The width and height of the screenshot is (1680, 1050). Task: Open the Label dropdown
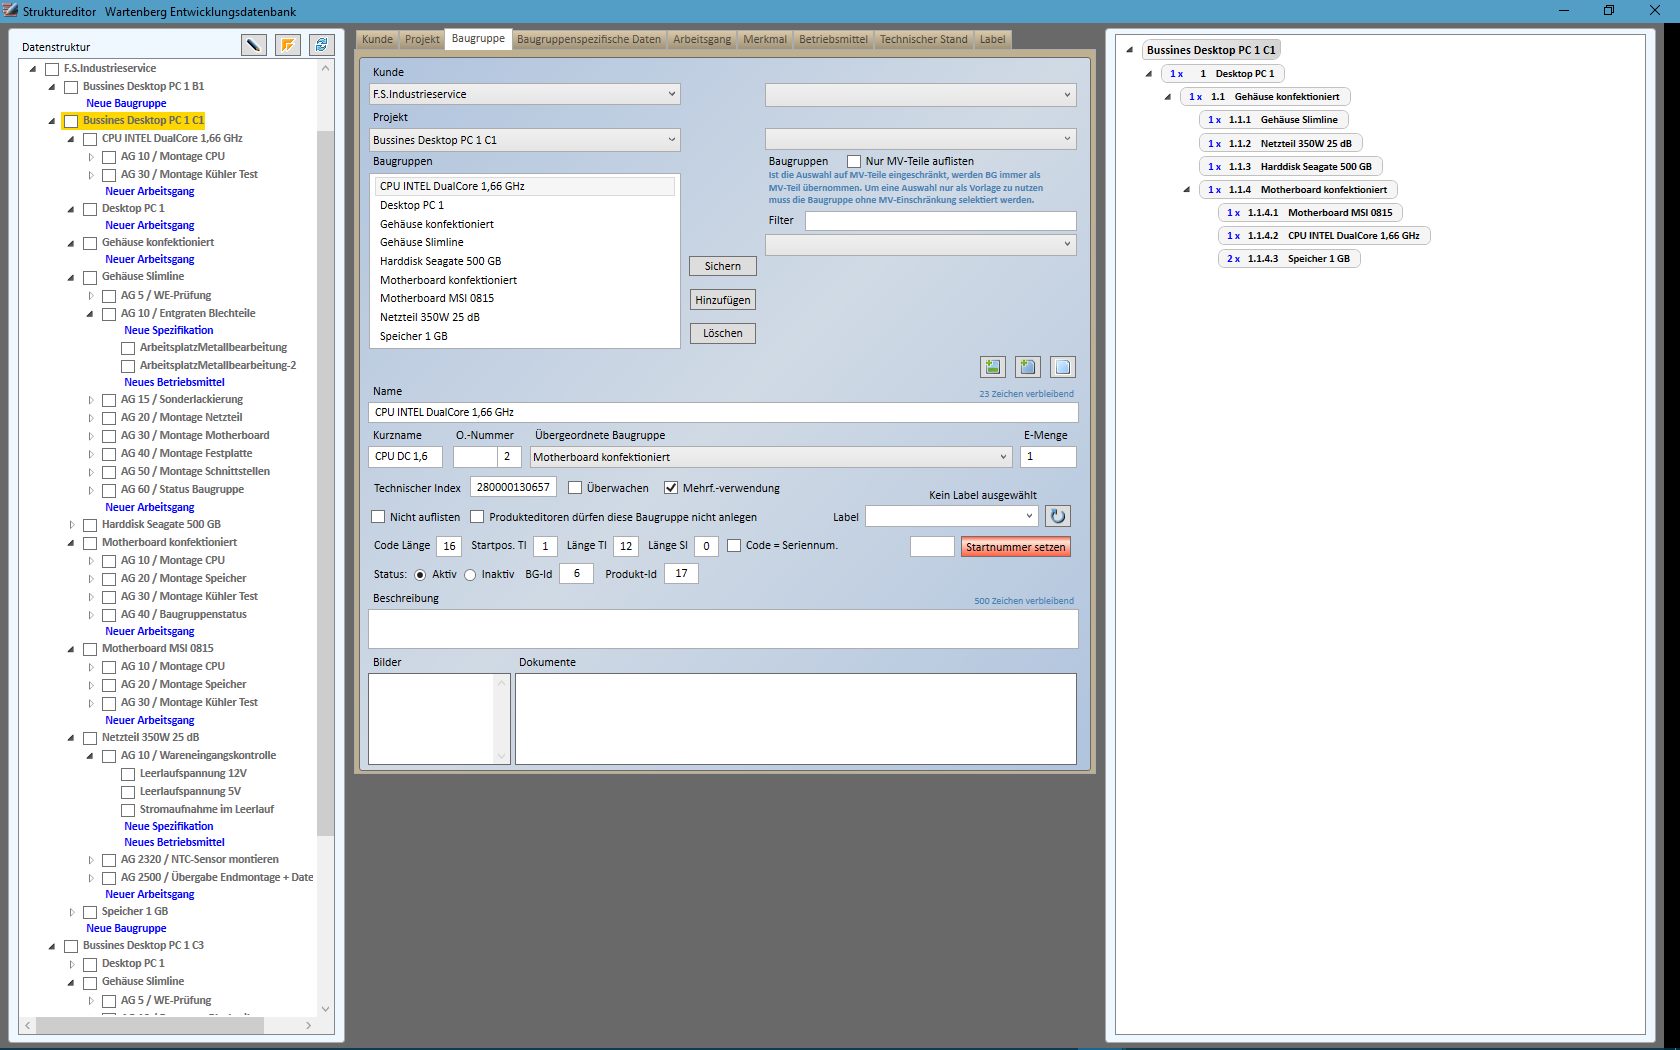point(952,517)
